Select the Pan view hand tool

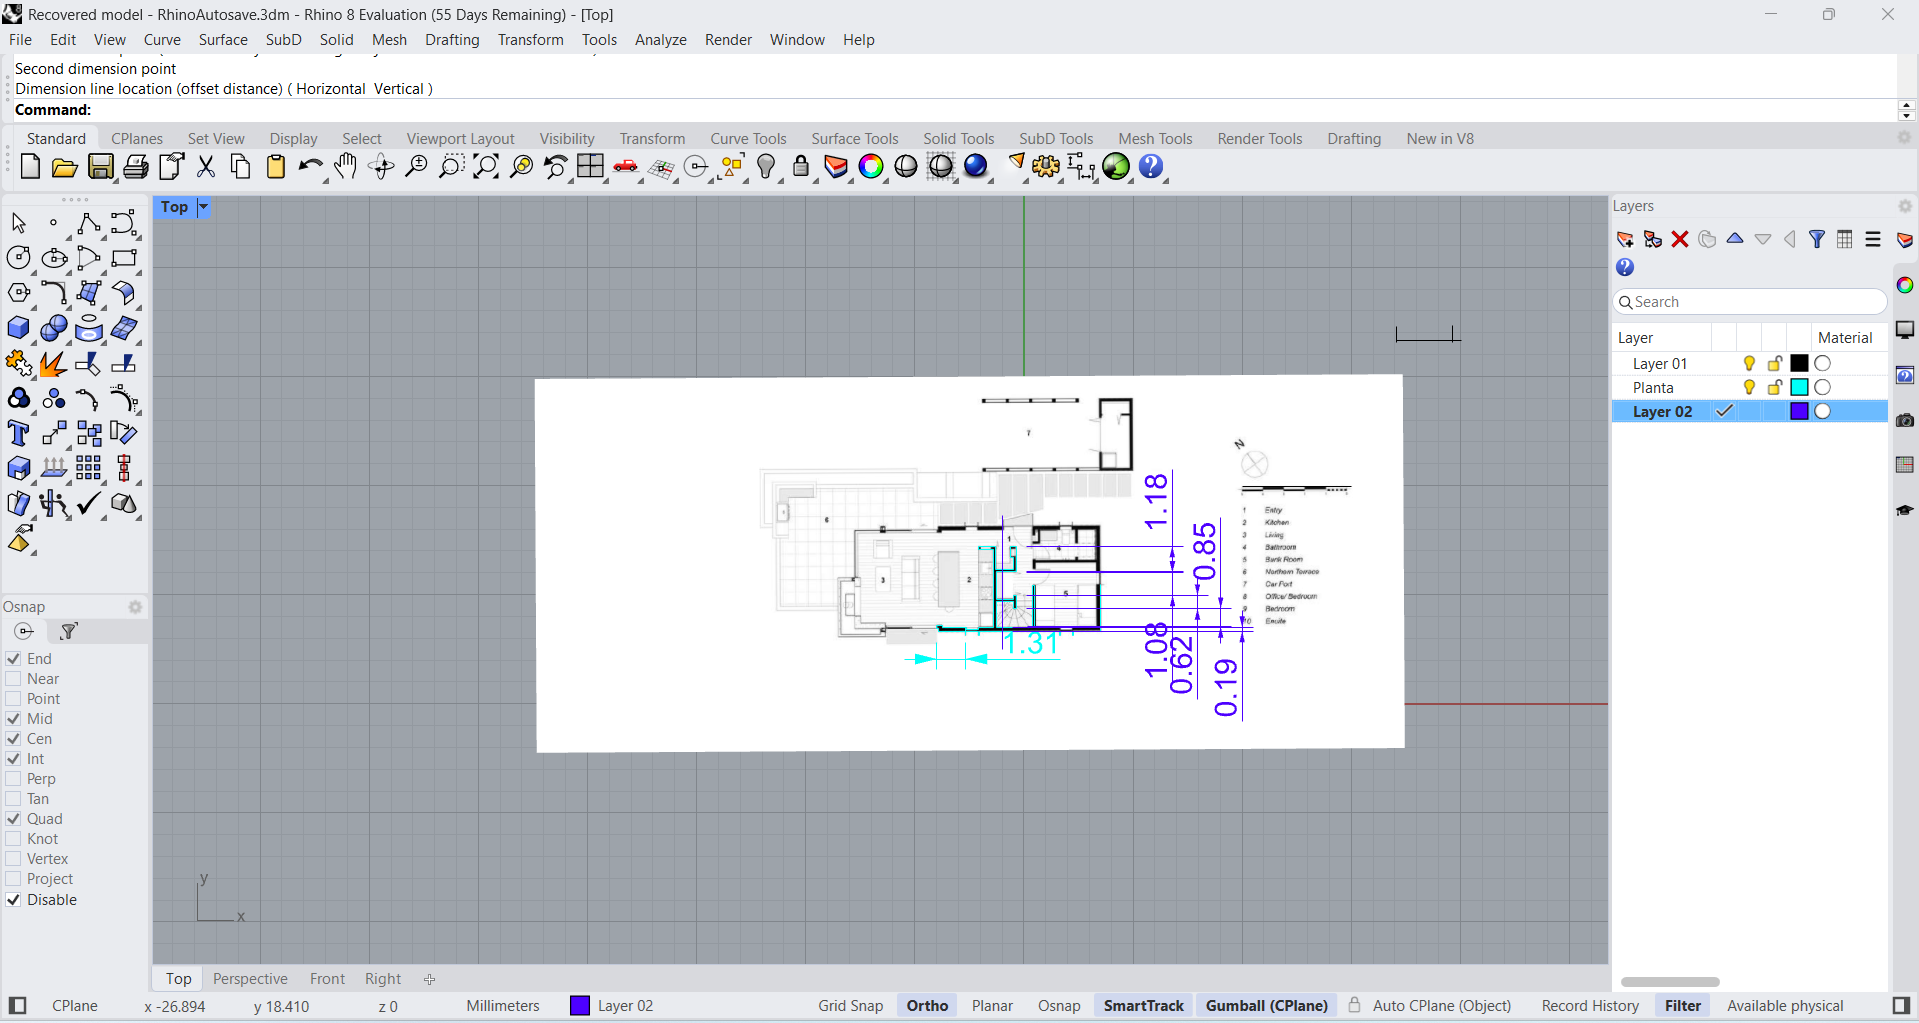[x=346, y=167]
